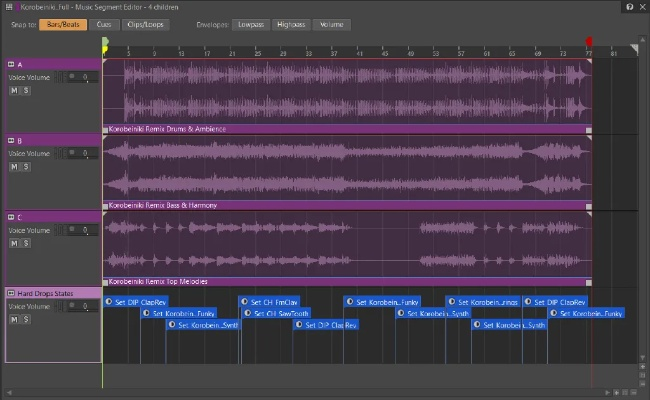Mute the Hard Drops States track

pos(15,320)
